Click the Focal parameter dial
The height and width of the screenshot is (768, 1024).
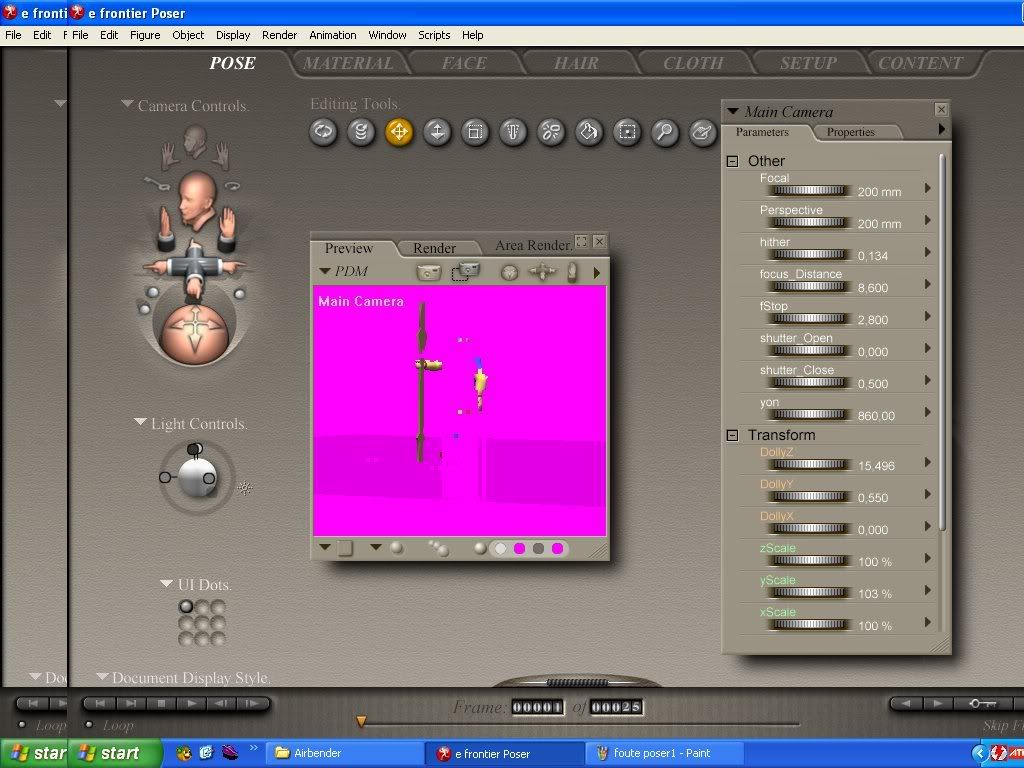tap(807, 190)
